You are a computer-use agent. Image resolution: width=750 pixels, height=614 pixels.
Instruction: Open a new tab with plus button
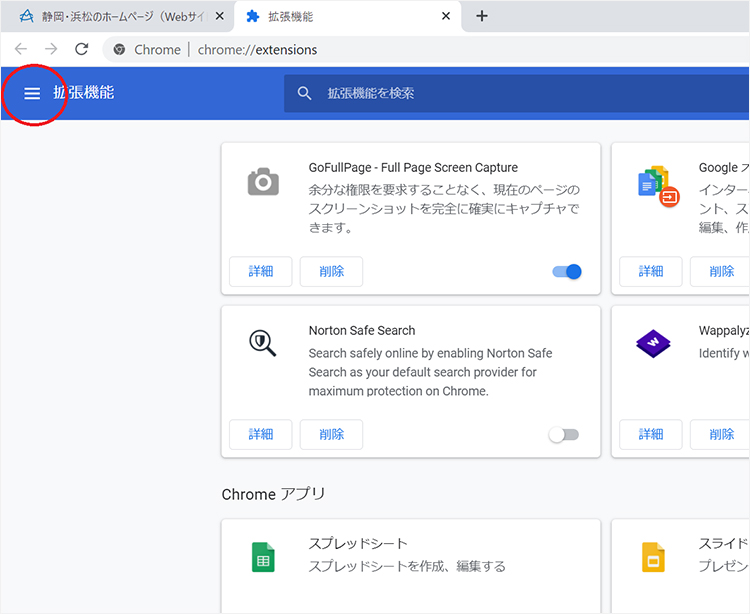[x=482, y=16]
